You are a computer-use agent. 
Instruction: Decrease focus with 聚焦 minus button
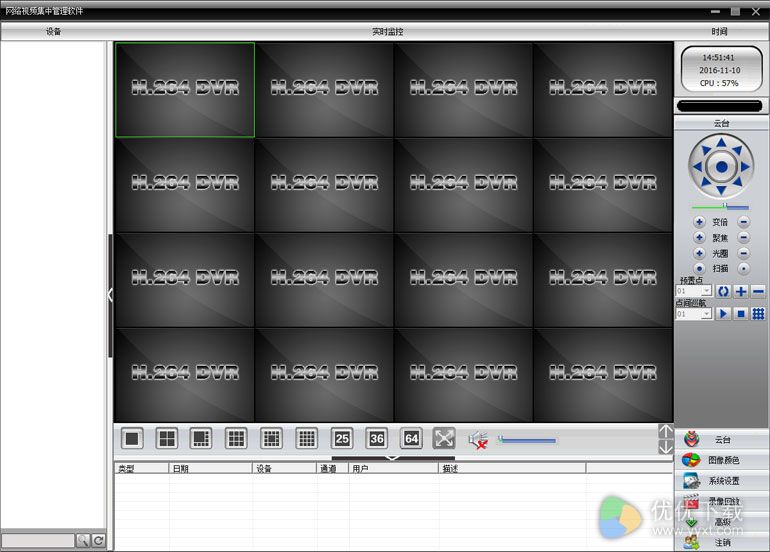[x=744, y=238]
